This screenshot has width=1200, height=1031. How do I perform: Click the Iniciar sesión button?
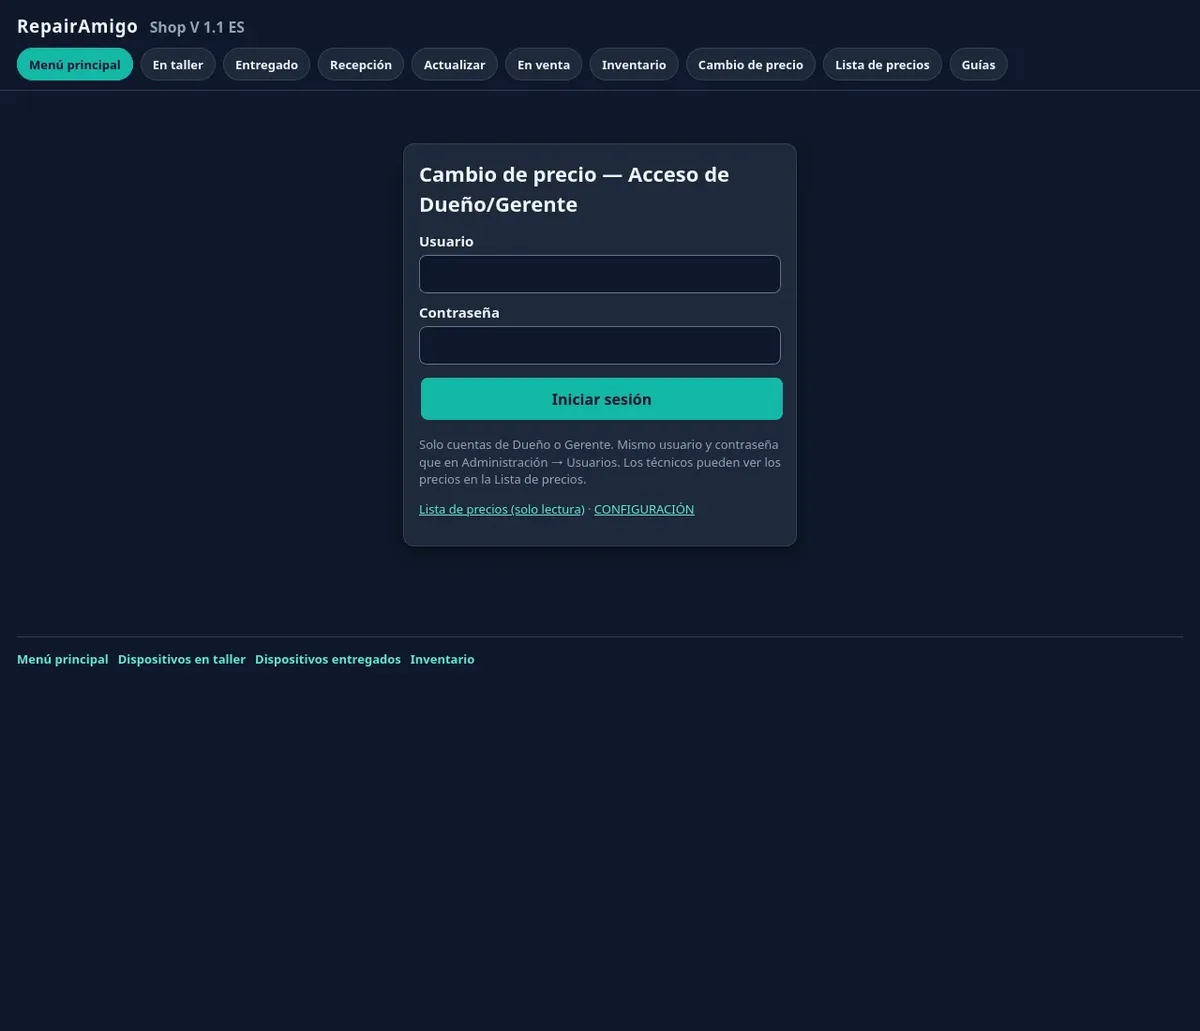pyautogui.click(x=602, y=399)
